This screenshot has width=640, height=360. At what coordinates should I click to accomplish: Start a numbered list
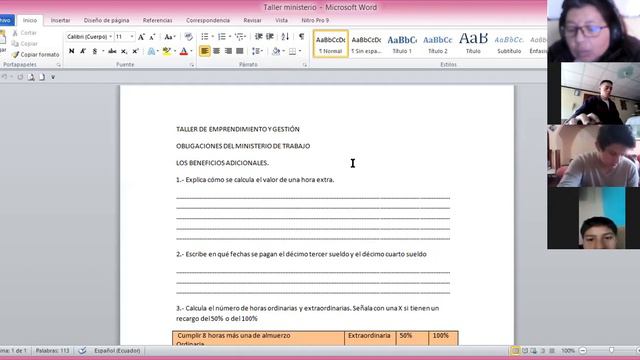point(222,37)
